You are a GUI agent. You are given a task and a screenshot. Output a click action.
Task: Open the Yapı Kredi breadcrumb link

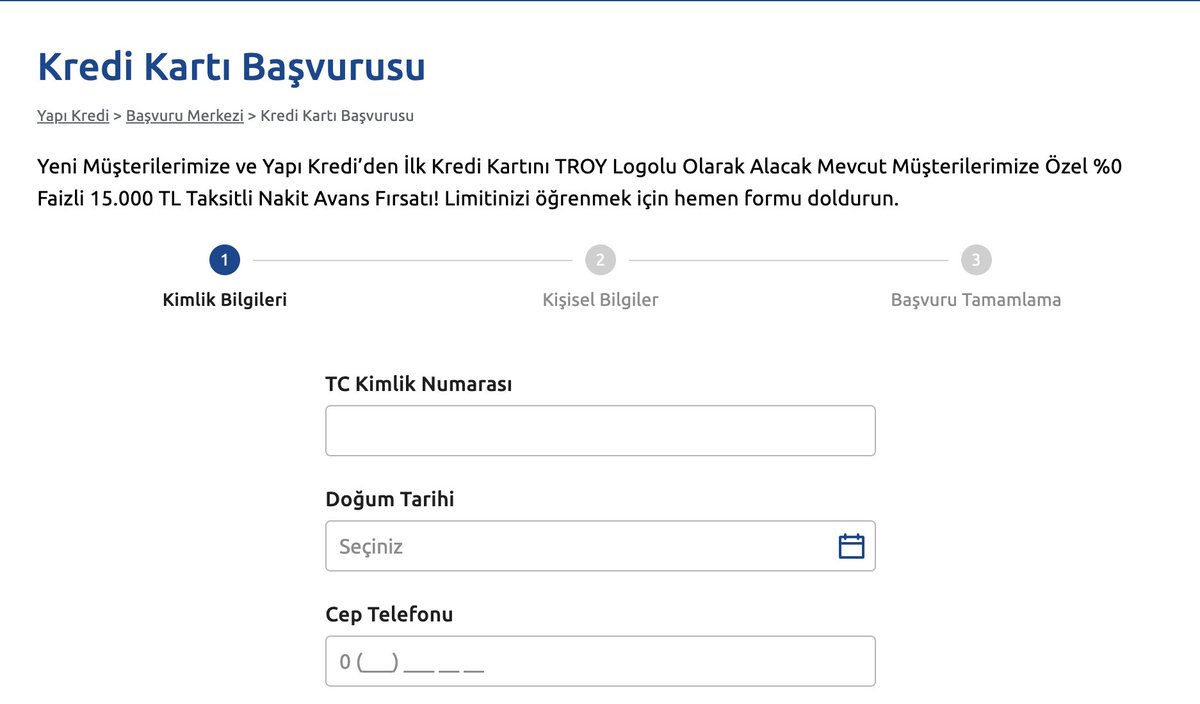click(73, 115)
